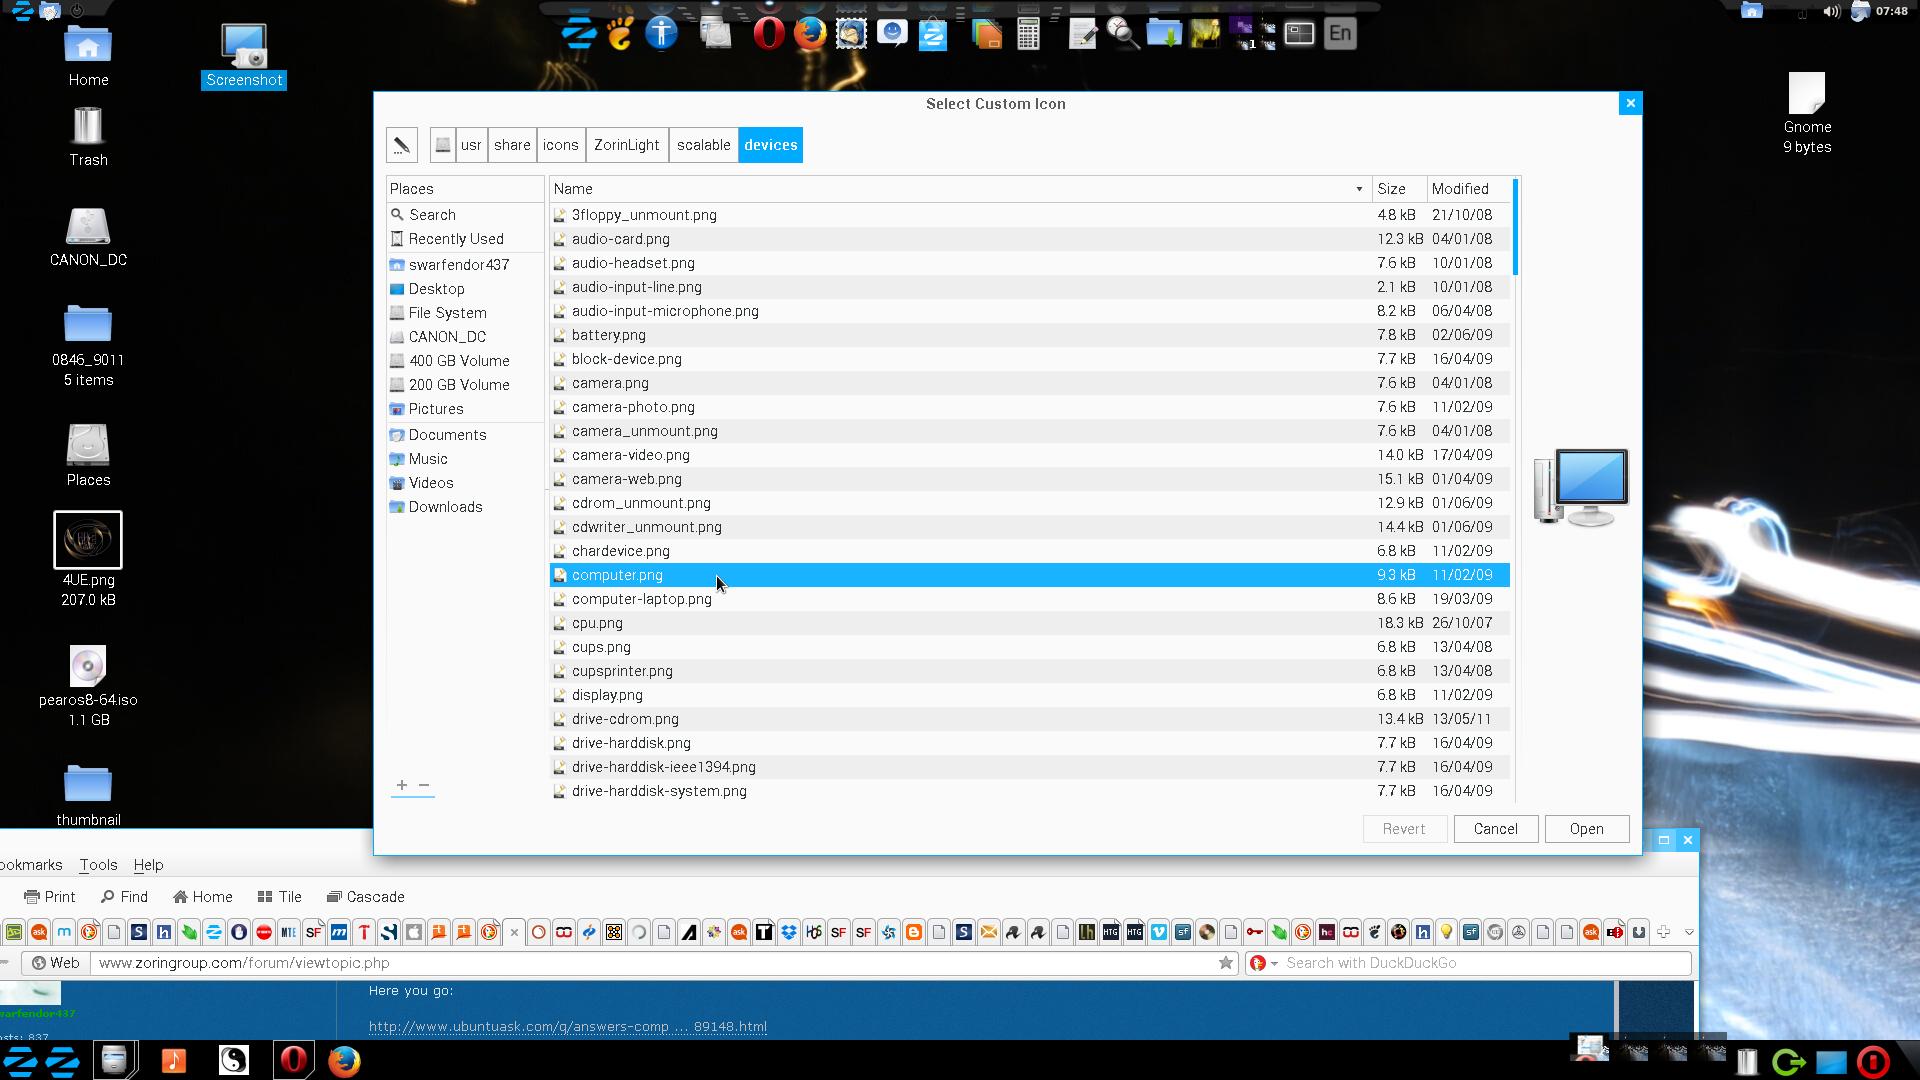This screenshot has width=1920, height=1080.
Task: Sort files using the Name column arrow
Action: pos(1358,189)
